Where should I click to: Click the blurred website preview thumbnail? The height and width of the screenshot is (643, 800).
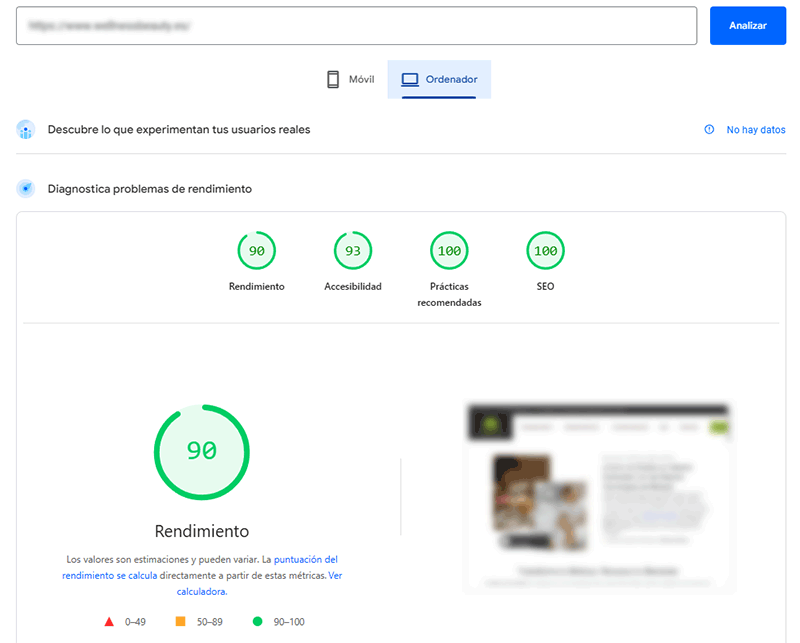point(598,490)
